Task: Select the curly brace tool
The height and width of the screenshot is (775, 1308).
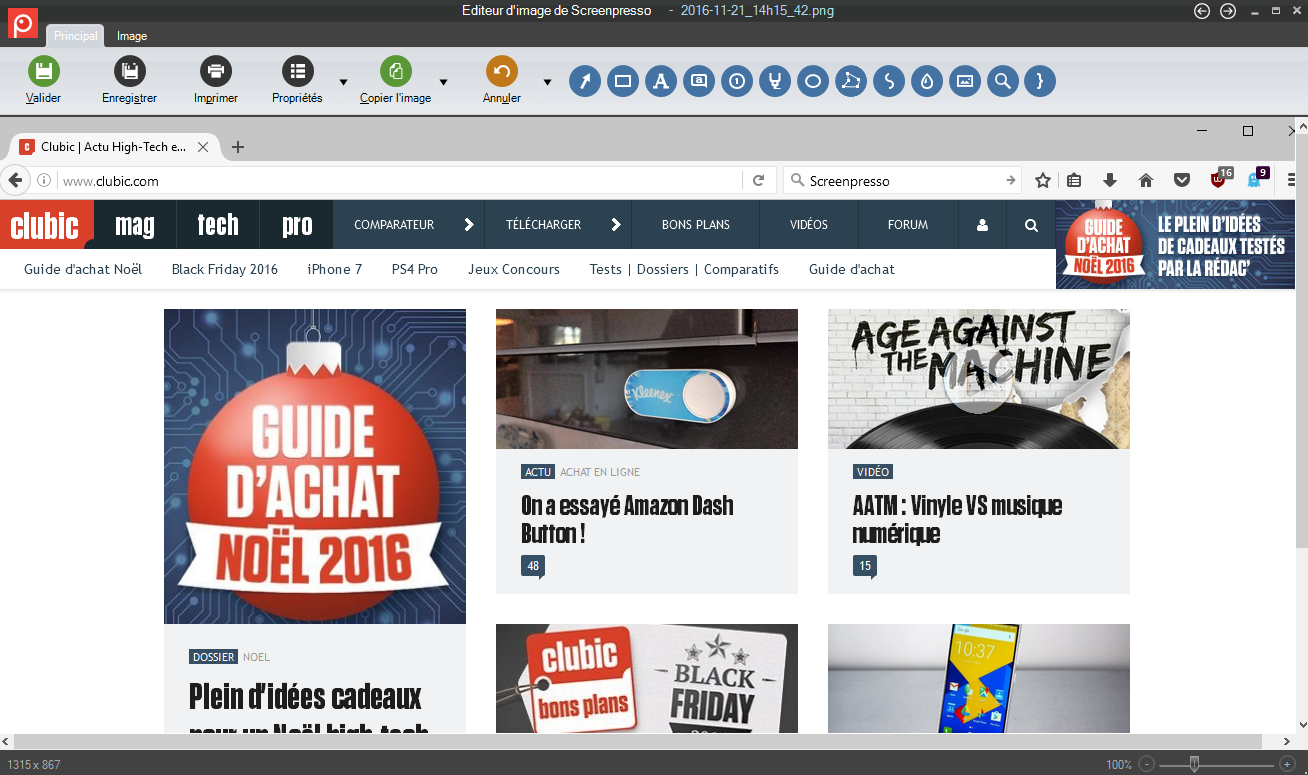Action: [x=1040, y=81]
